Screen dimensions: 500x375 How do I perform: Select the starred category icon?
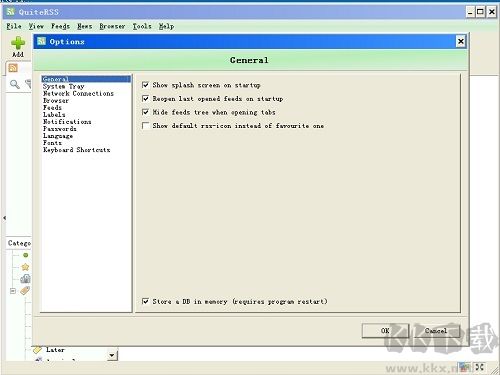tap(25, 267)
